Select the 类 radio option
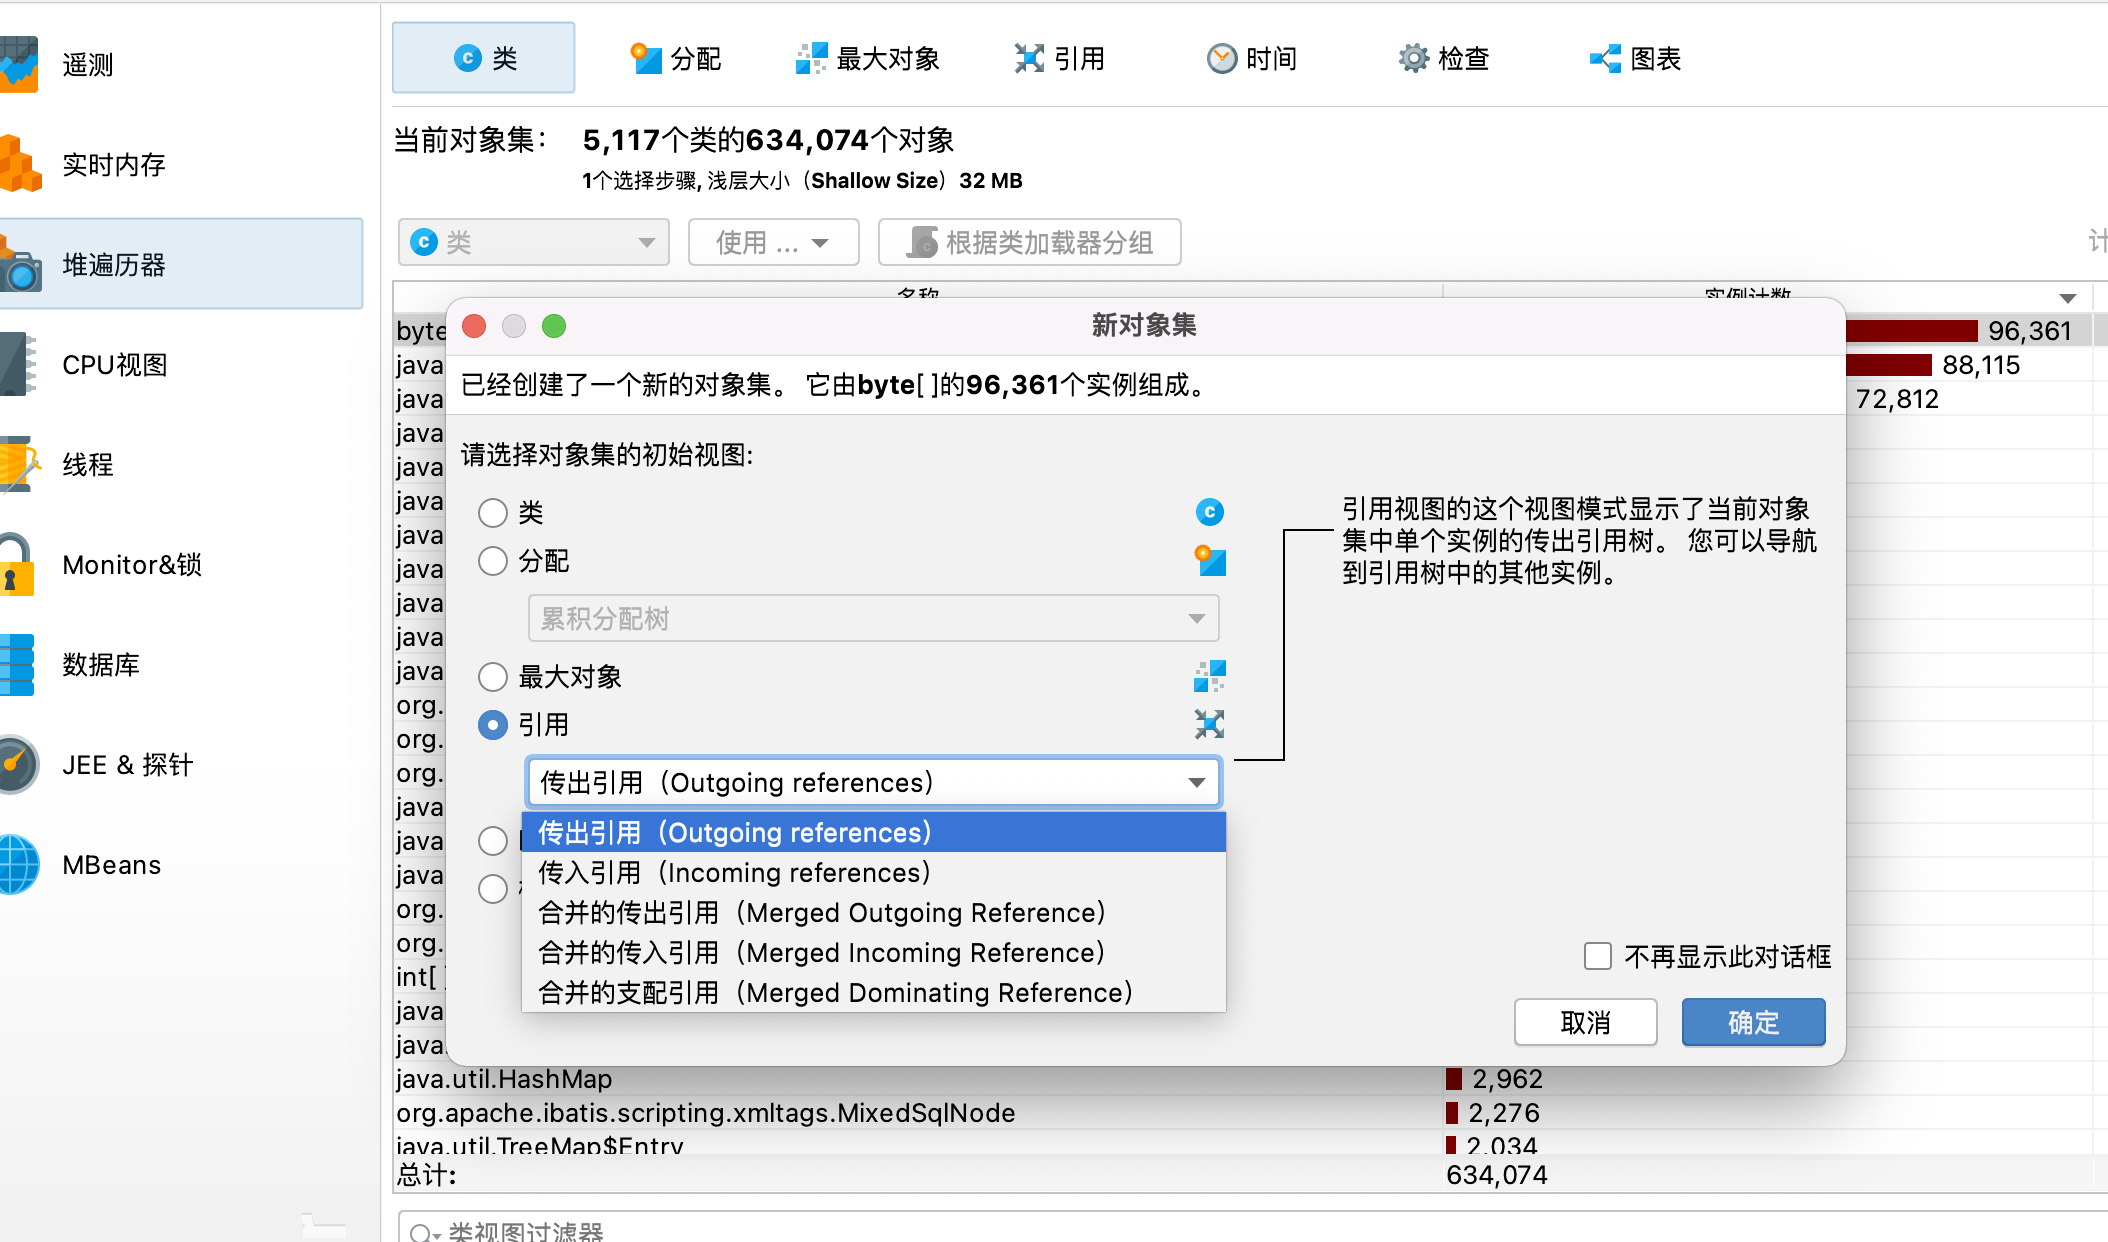The width and height of the screenshot is (2108, 1242). pyautogui.click(x=493, y=513)
